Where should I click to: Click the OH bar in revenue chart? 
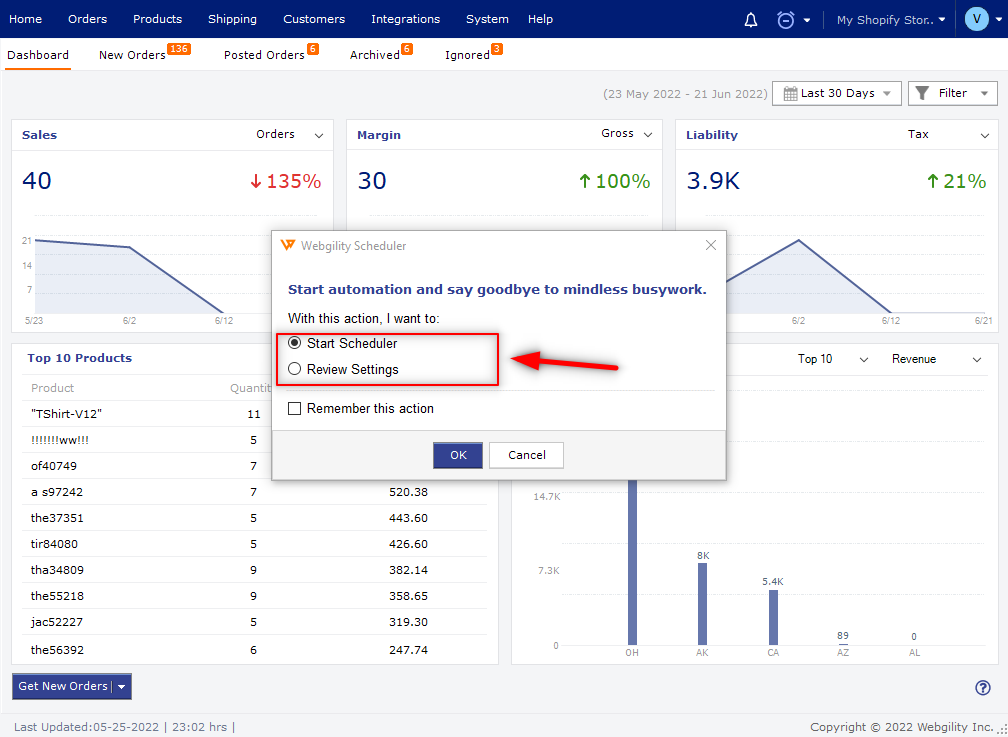pyautogui.click(x=633, y=561)
